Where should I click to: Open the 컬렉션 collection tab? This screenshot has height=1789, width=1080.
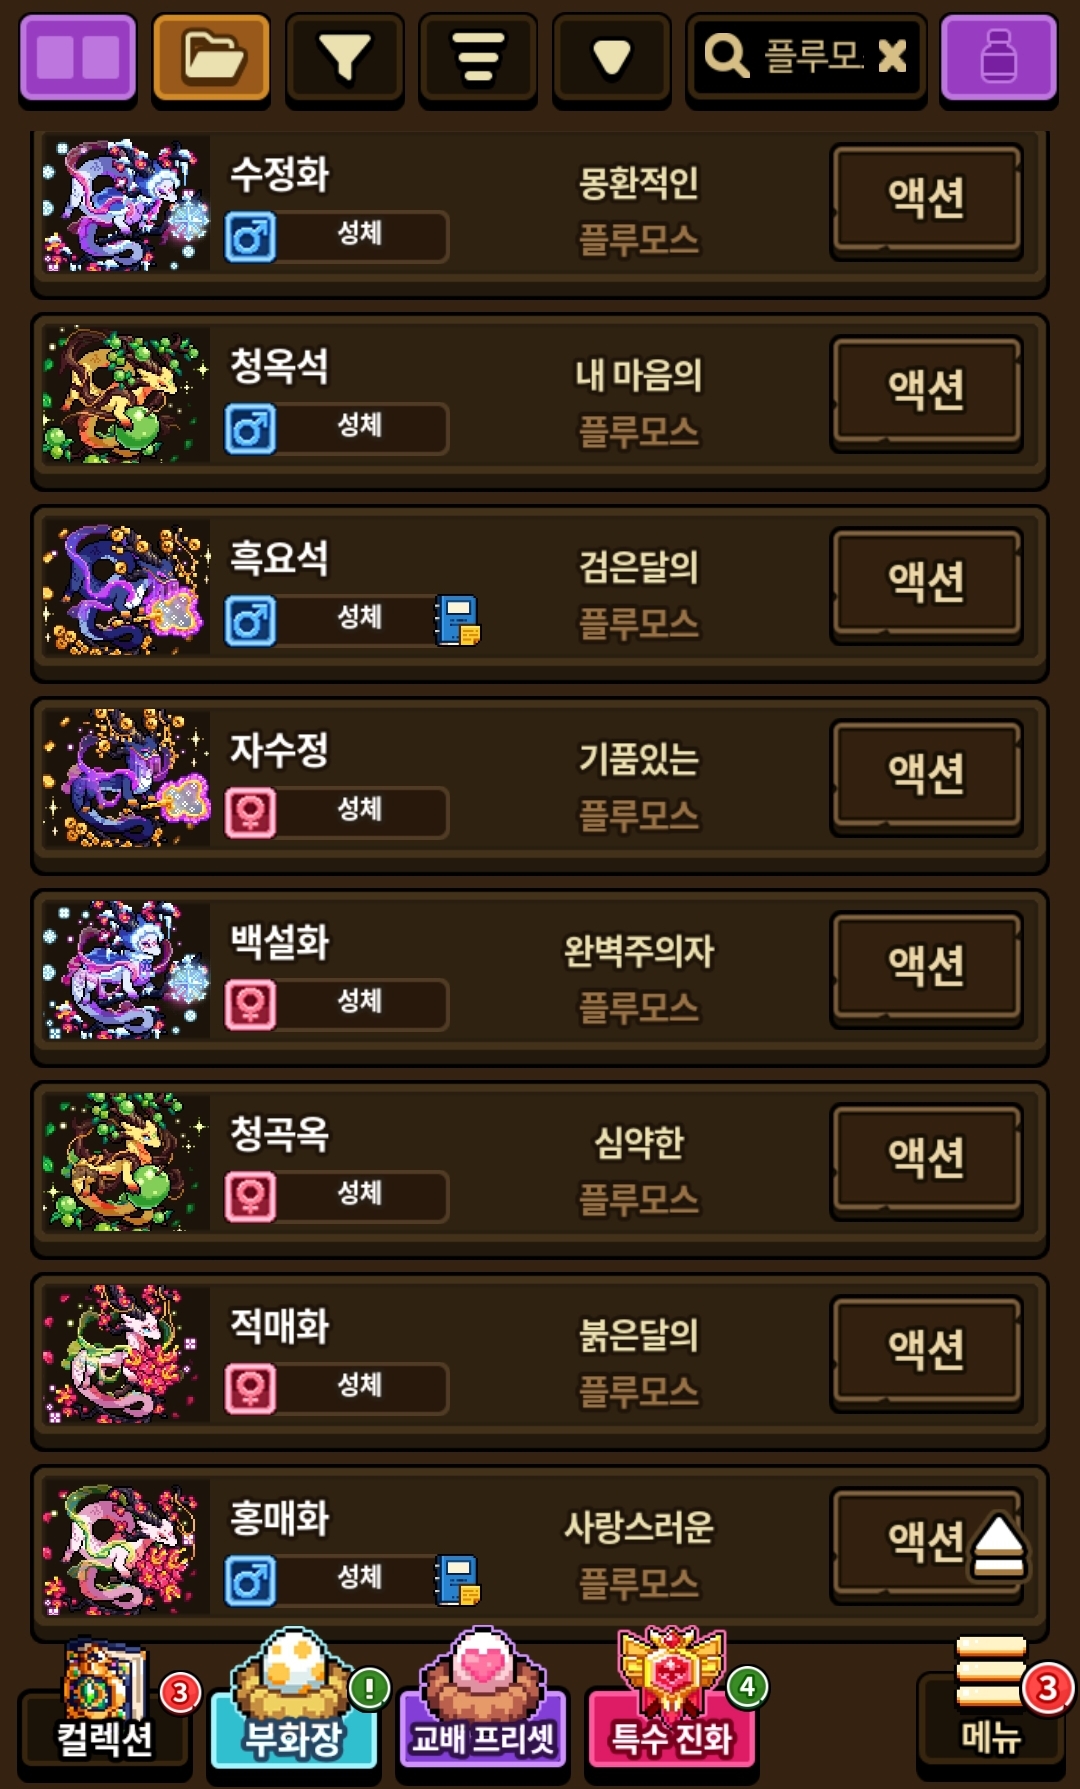[x=105, y=1705]
